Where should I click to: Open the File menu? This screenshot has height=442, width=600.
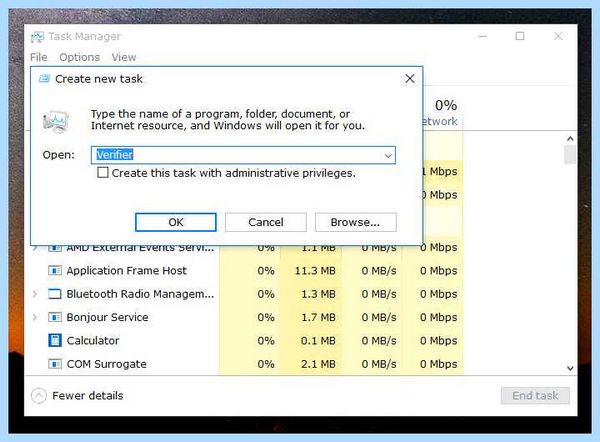click(x=39, y=57)
